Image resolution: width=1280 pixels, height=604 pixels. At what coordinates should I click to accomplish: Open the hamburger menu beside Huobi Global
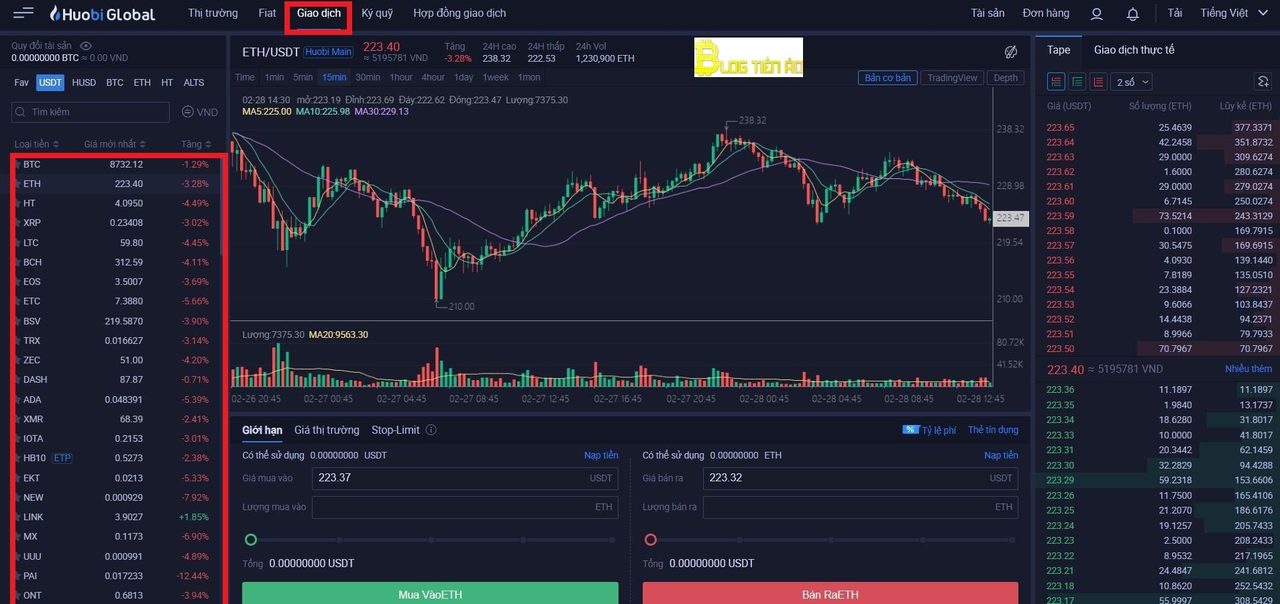point(23,13)
